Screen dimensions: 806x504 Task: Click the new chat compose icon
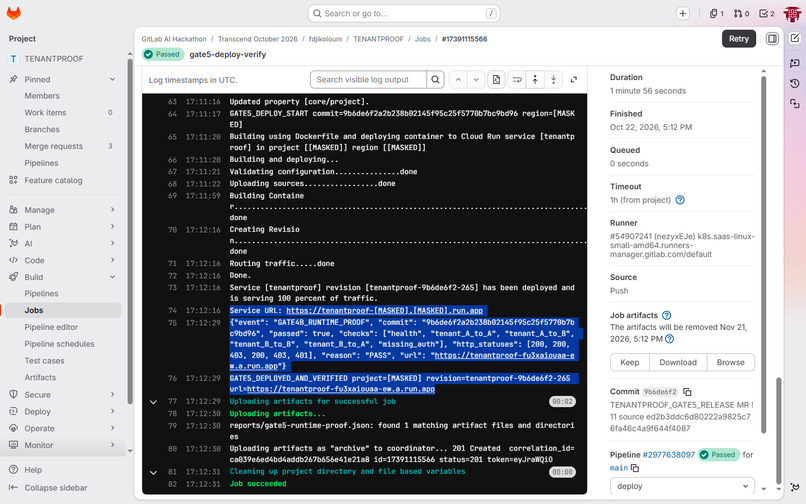click(x=795, y=38)
